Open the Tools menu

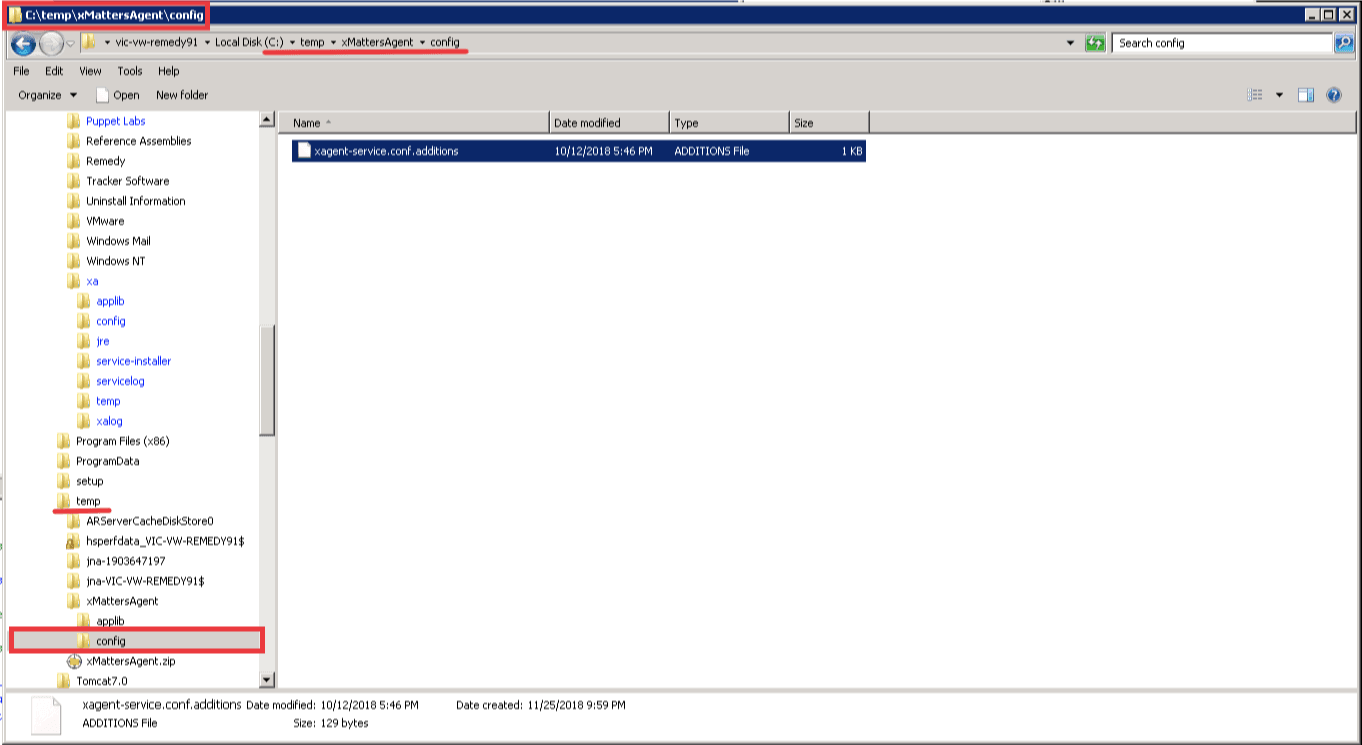tap(130, 71)
